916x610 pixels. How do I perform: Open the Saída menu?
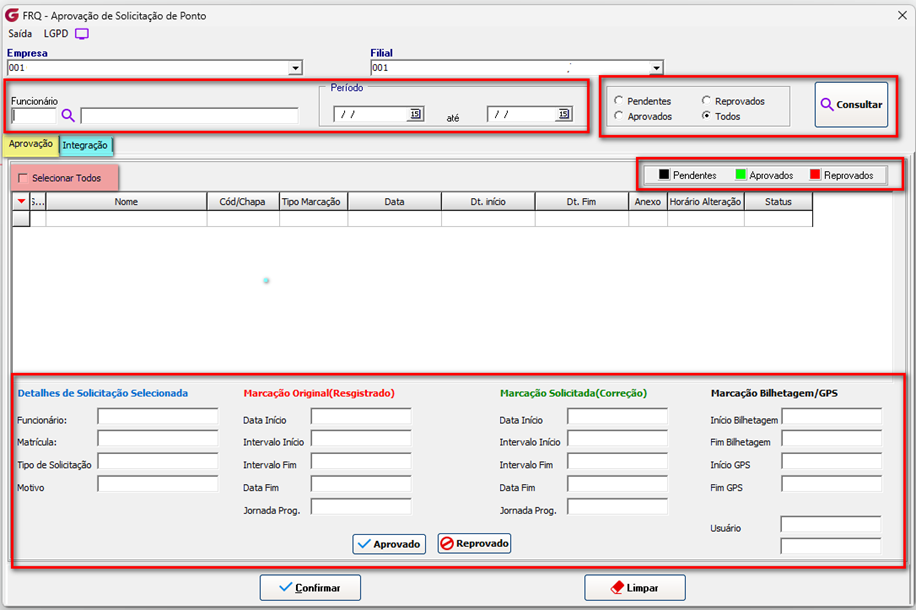[x=20, y=34]
